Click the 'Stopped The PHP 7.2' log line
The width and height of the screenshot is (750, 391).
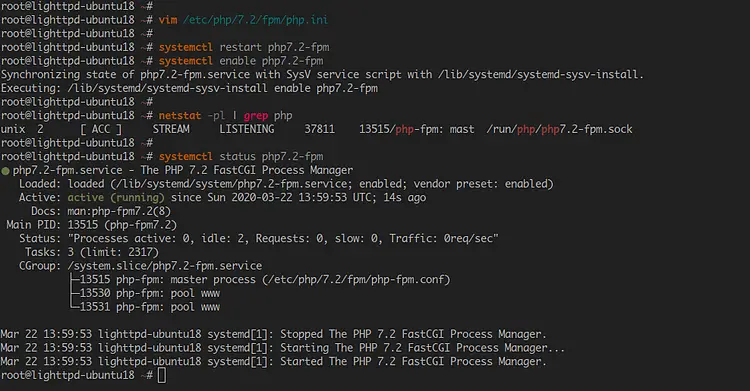pos(273,334)
